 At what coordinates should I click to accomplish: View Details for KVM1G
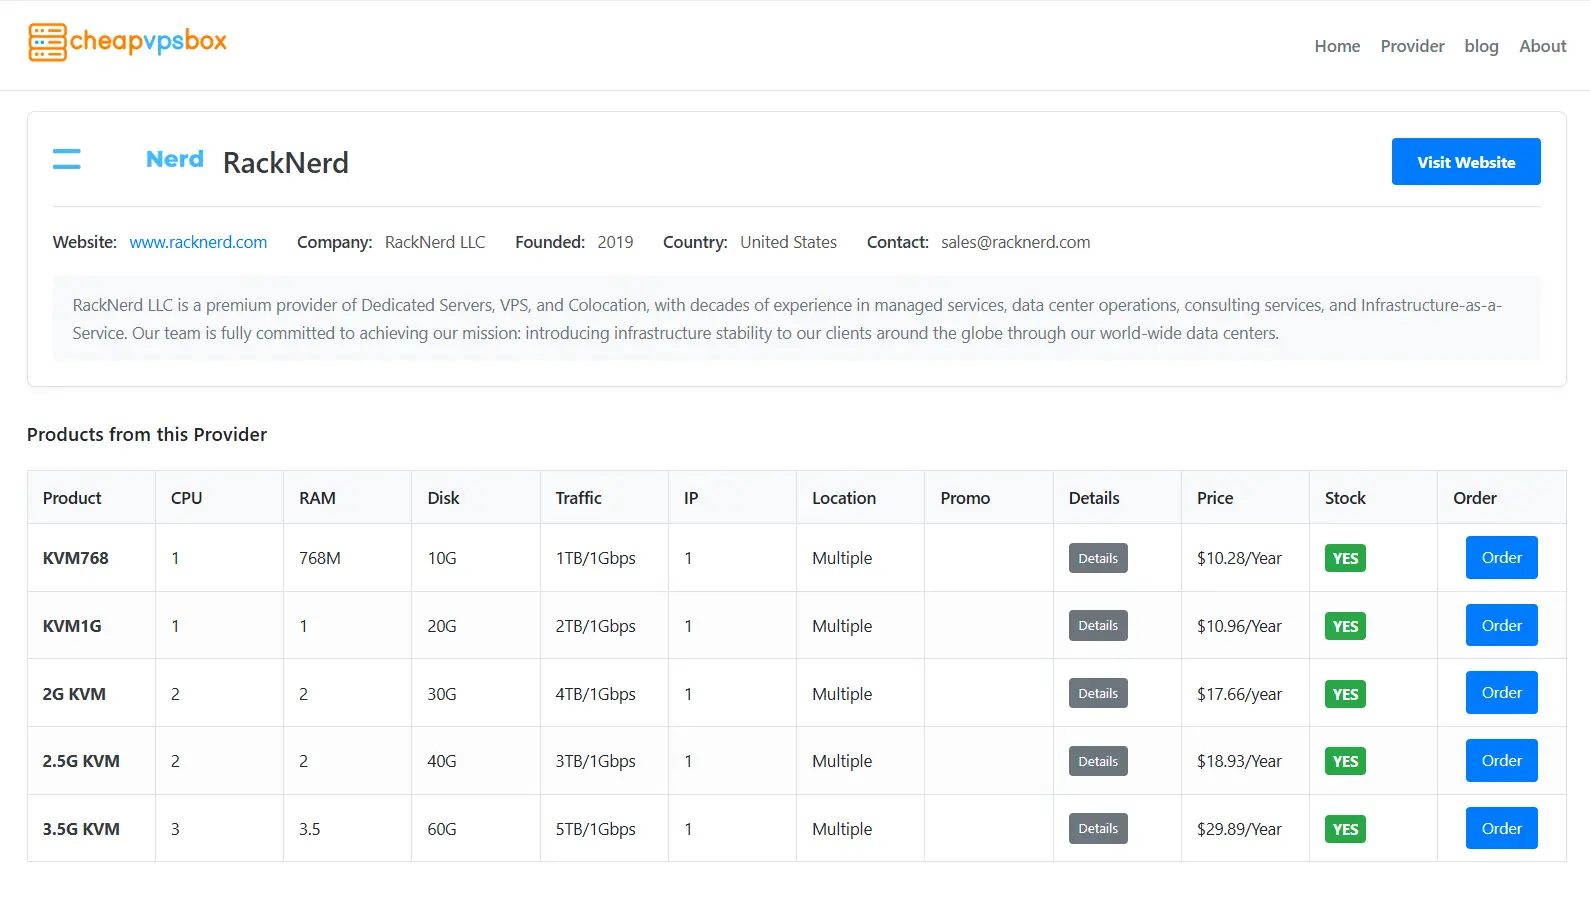tap(1098, 626)
